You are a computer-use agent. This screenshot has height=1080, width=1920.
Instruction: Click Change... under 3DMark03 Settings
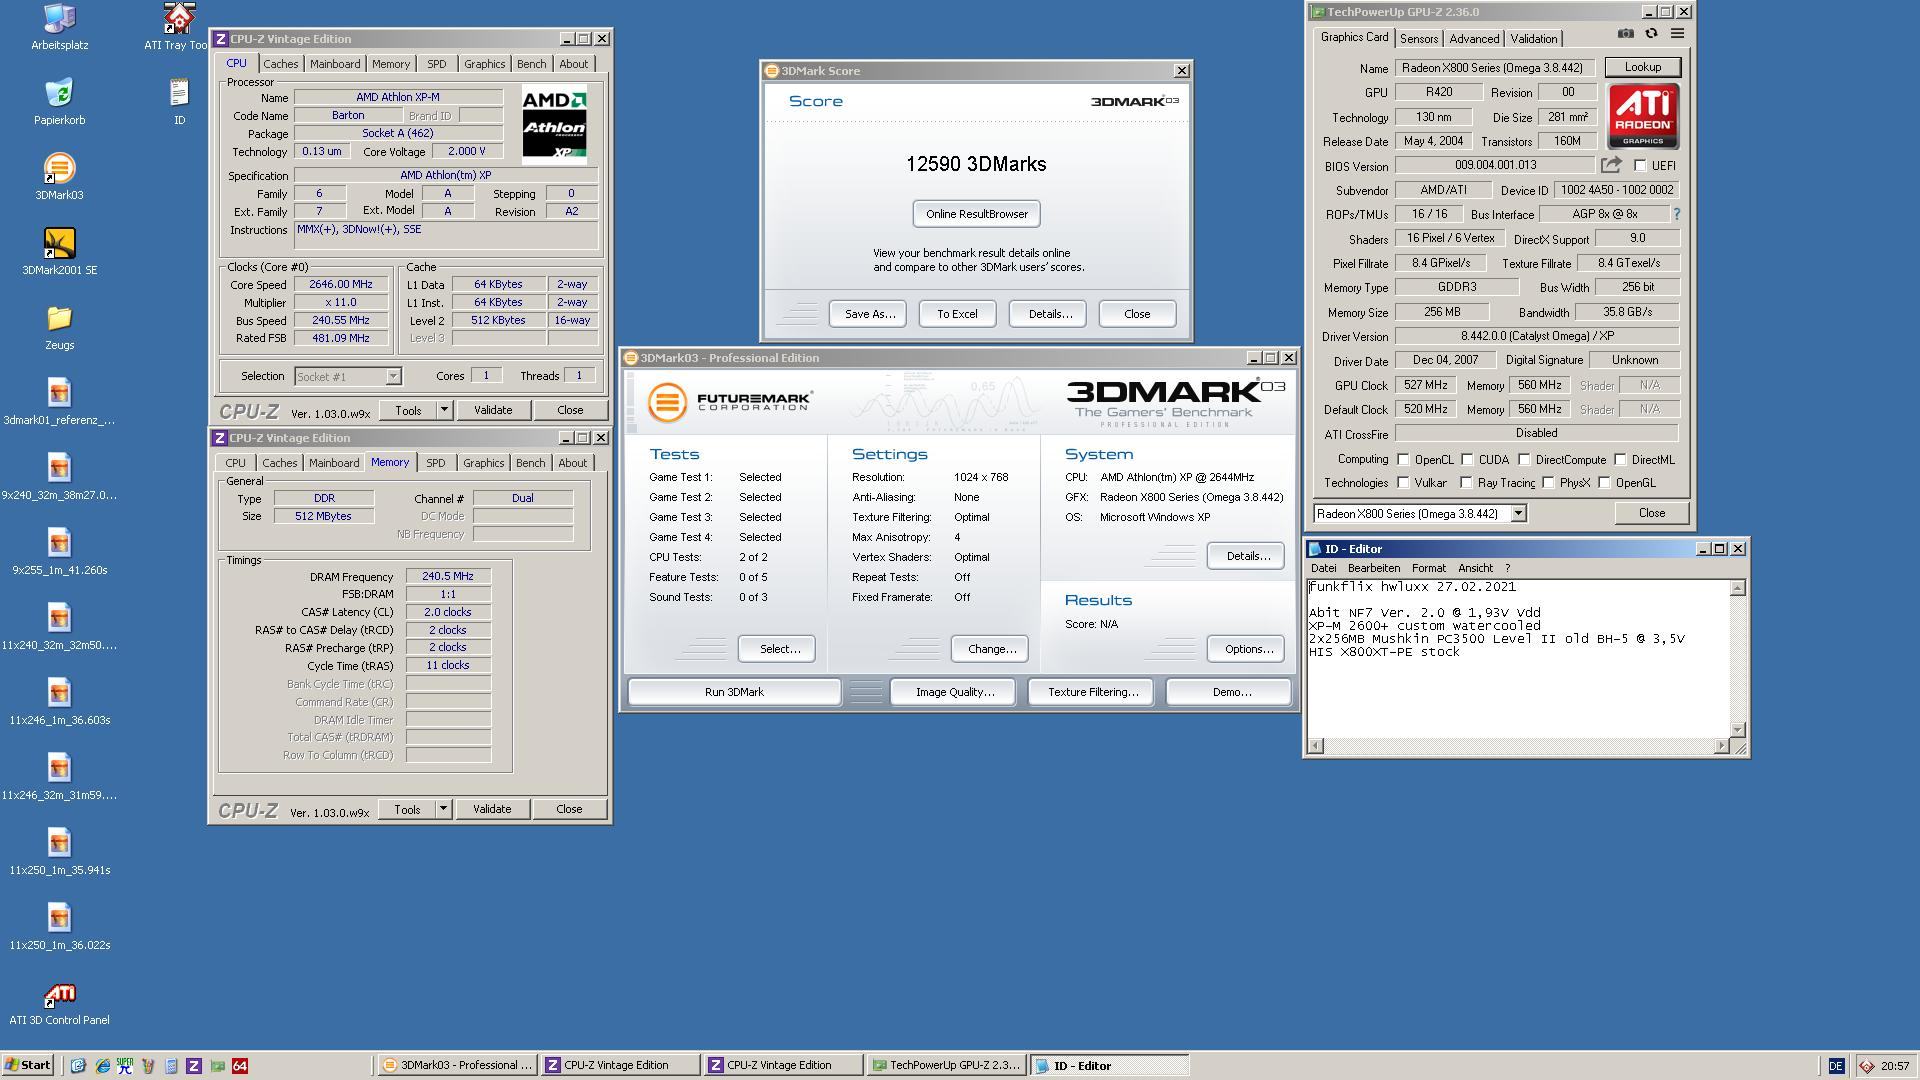(x=991, y=649)
